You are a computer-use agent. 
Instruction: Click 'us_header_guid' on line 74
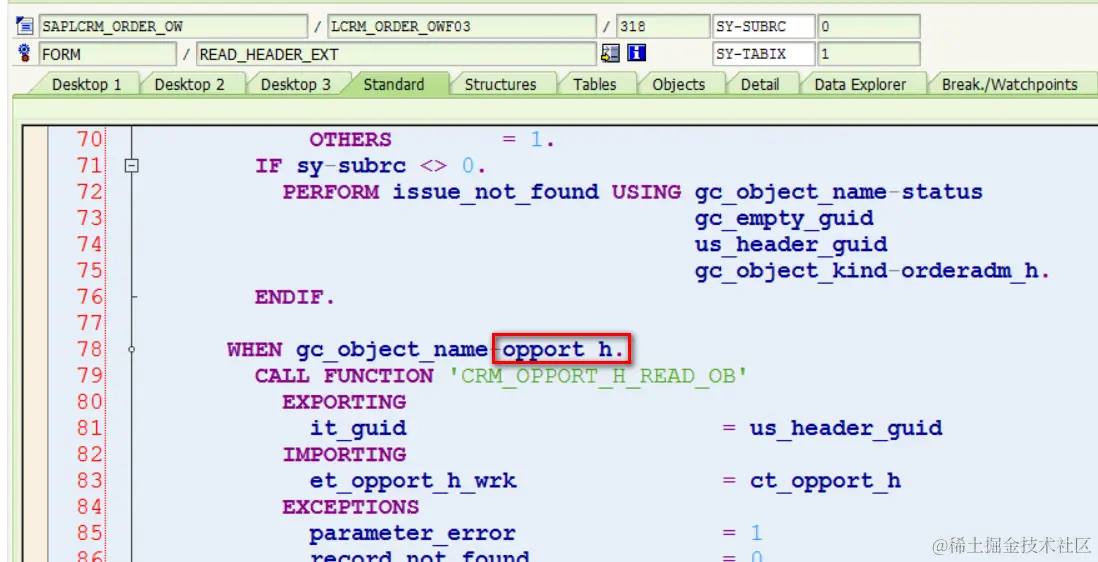click(791, 245)
